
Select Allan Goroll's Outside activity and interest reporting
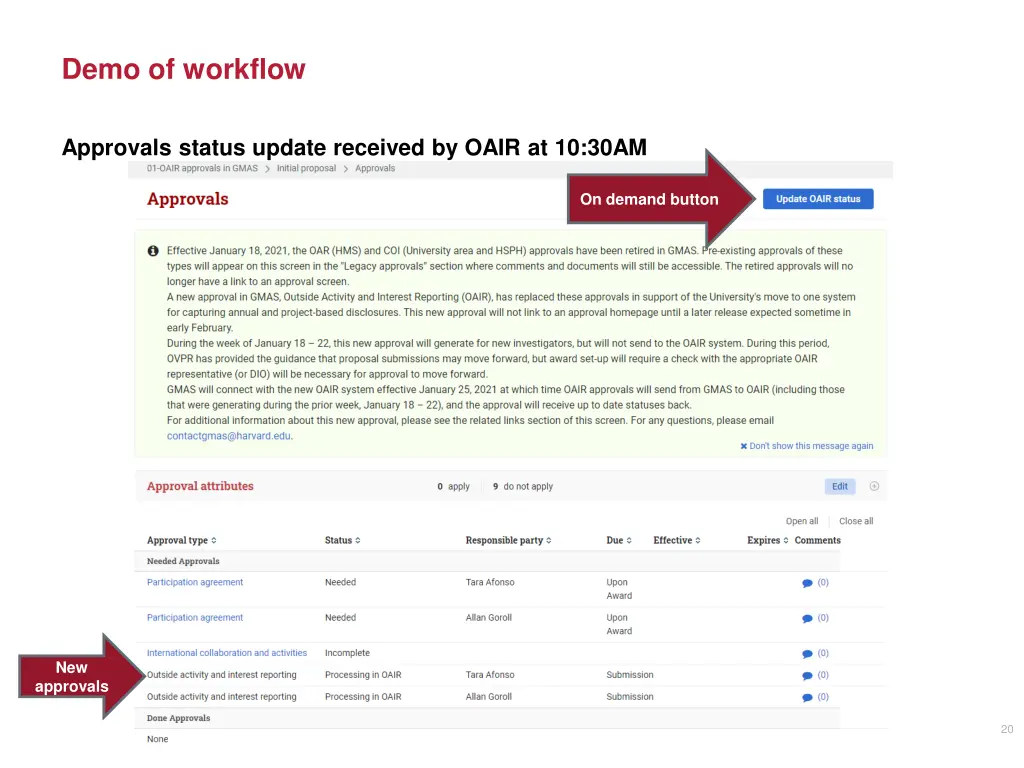[x=221, y=697]
